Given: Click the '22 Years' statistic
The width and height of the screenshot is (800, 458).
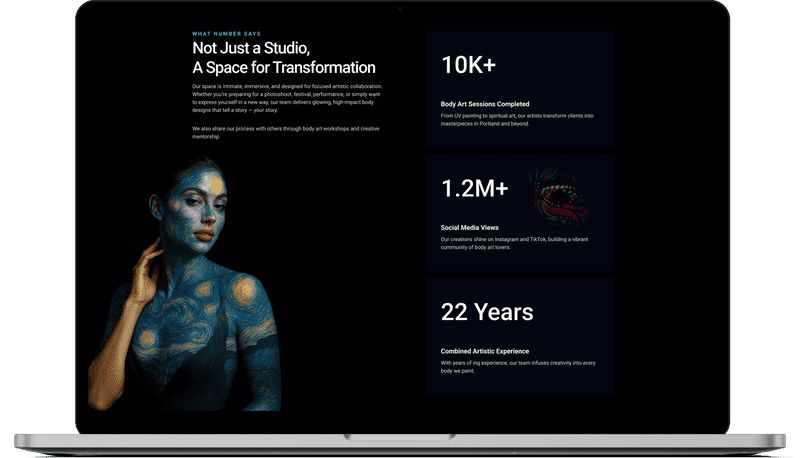Looking at the screenshot, I should pos(487,312).
